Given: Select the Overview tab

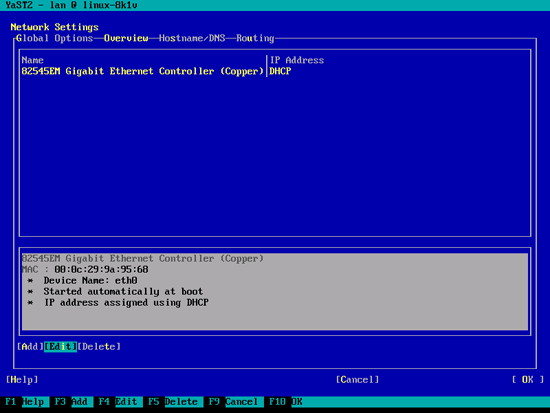Looking at the screenshot, I should click(126, 38).
